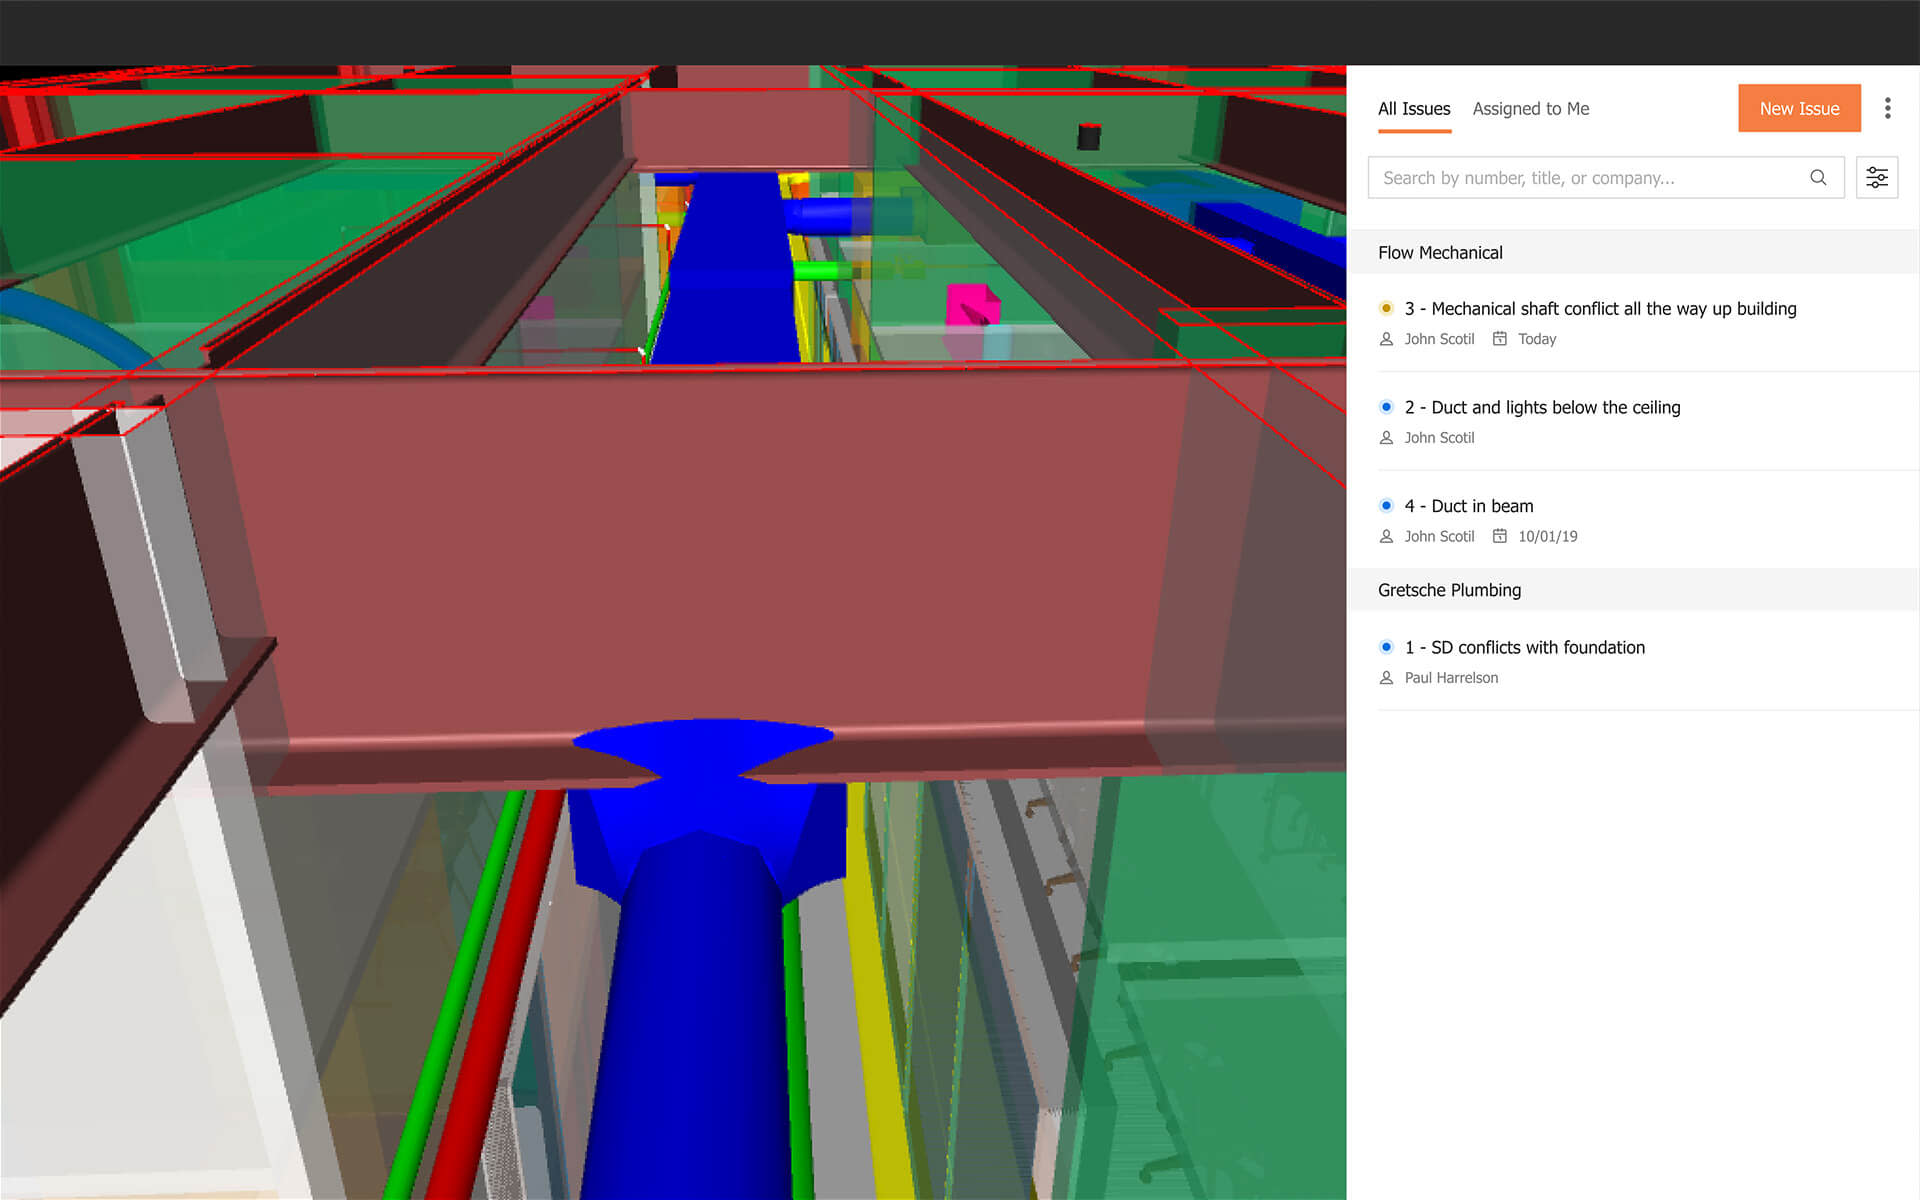1920x1200 pixels.
Task: Open the three-dot more options menu
Action: 1887,108
